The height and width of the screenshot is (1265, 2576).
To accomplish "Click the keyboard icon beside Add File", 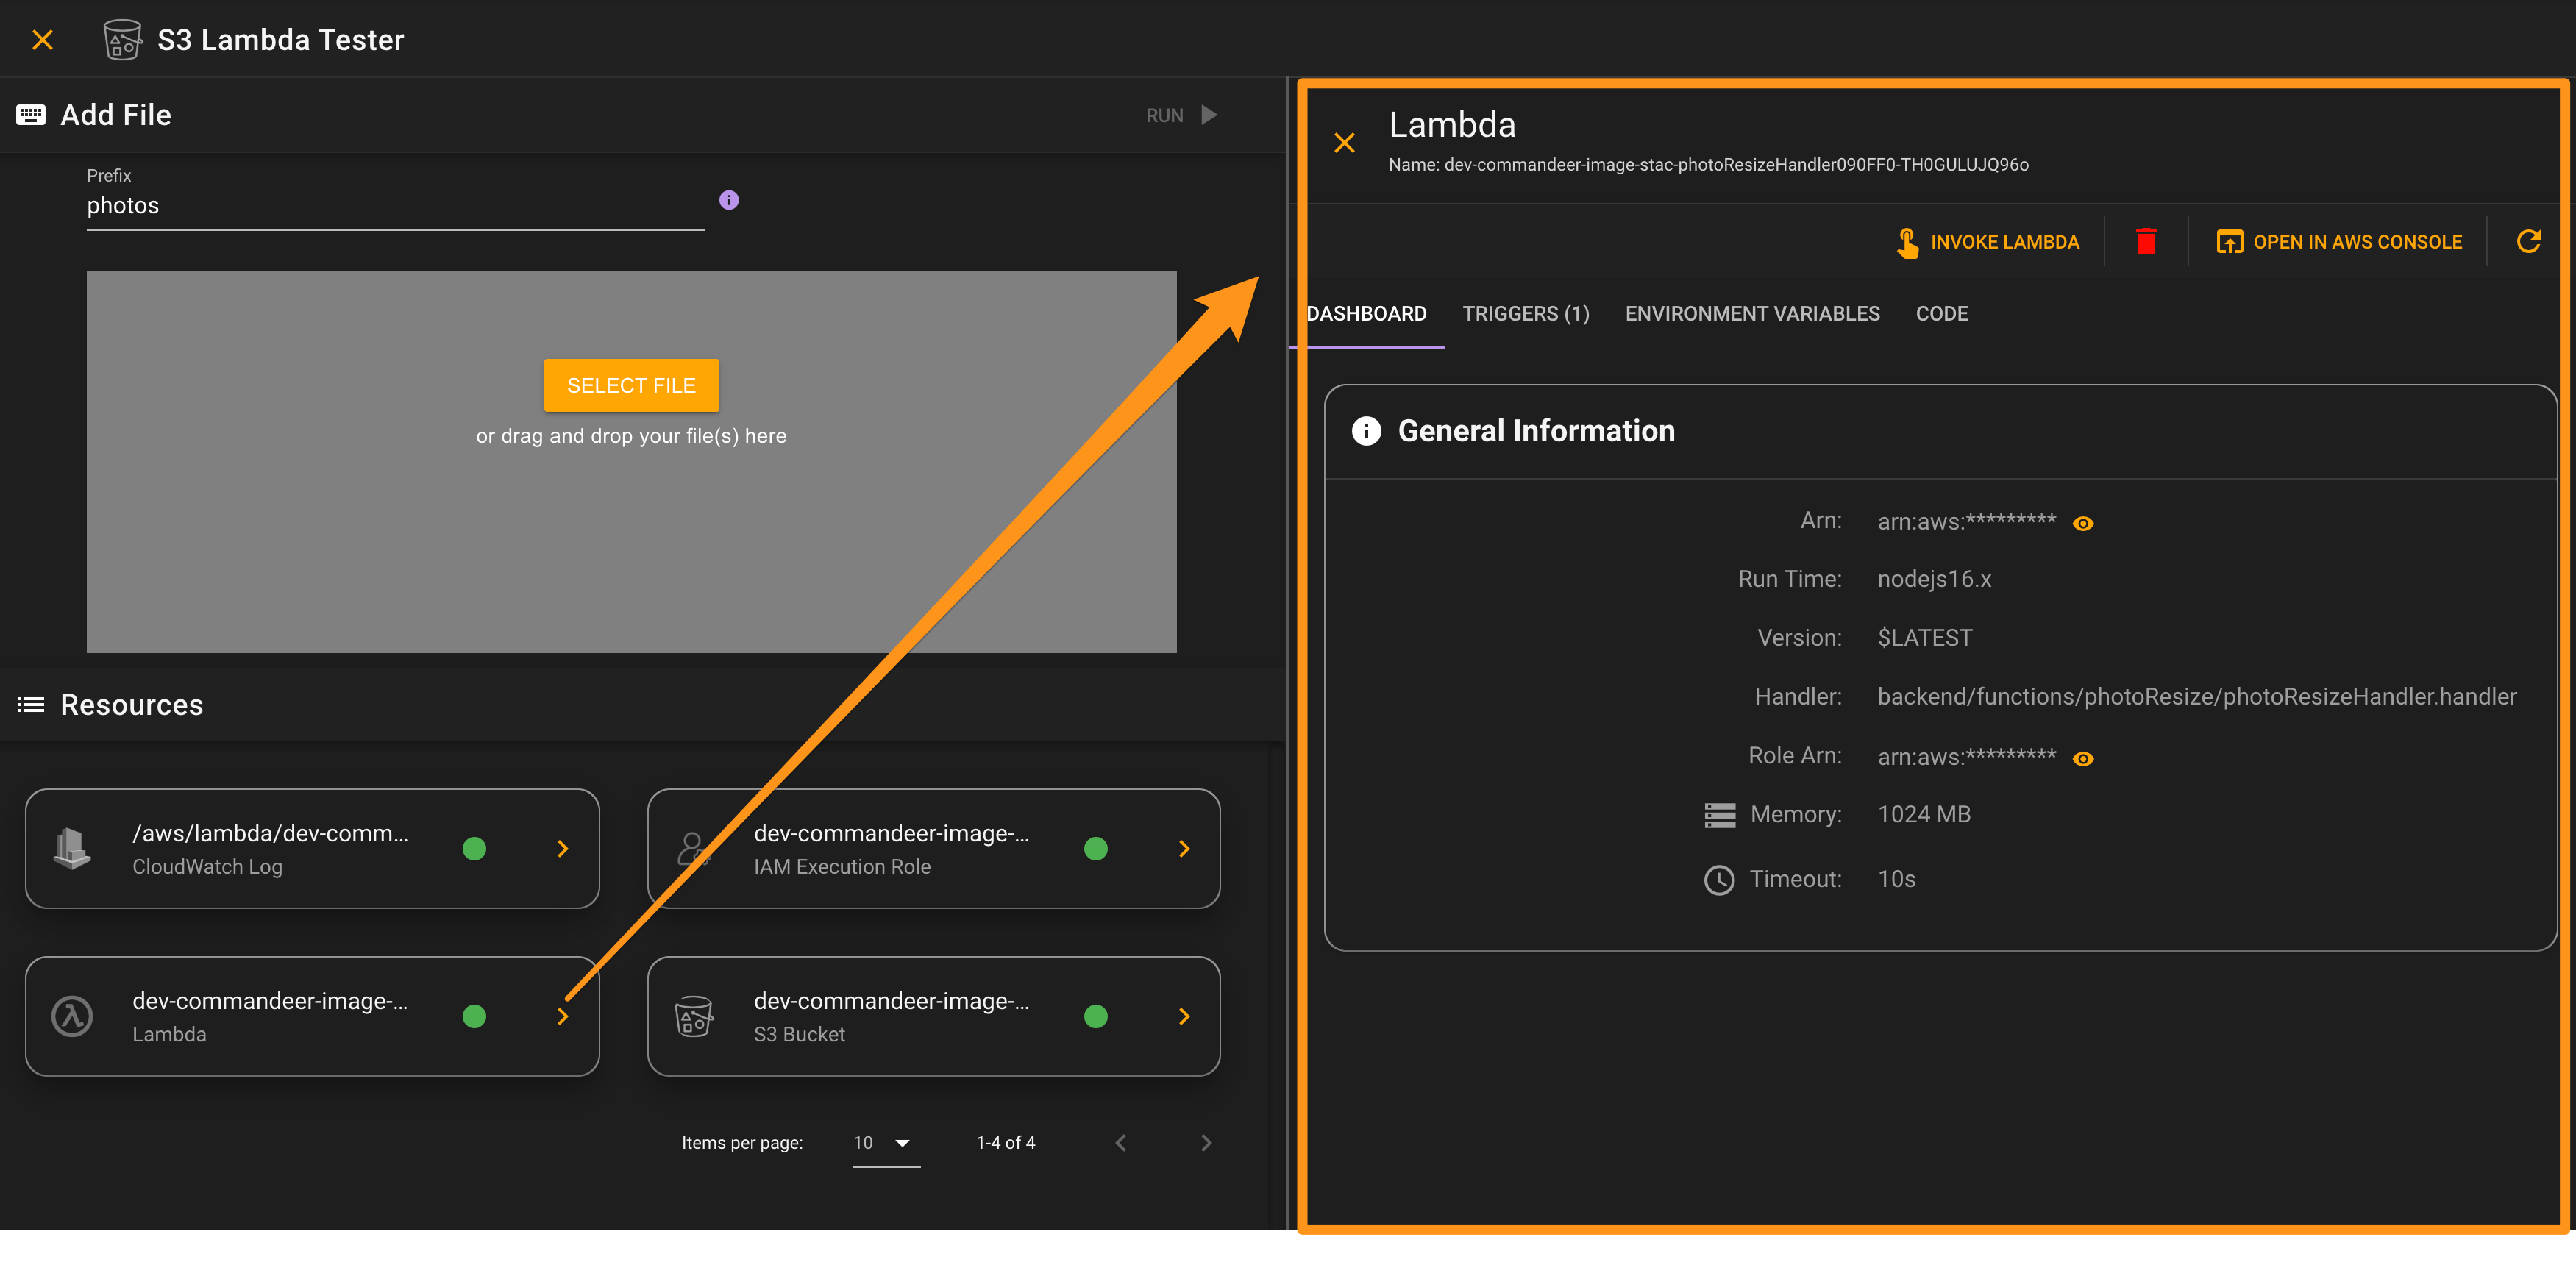I will point(31,115).
